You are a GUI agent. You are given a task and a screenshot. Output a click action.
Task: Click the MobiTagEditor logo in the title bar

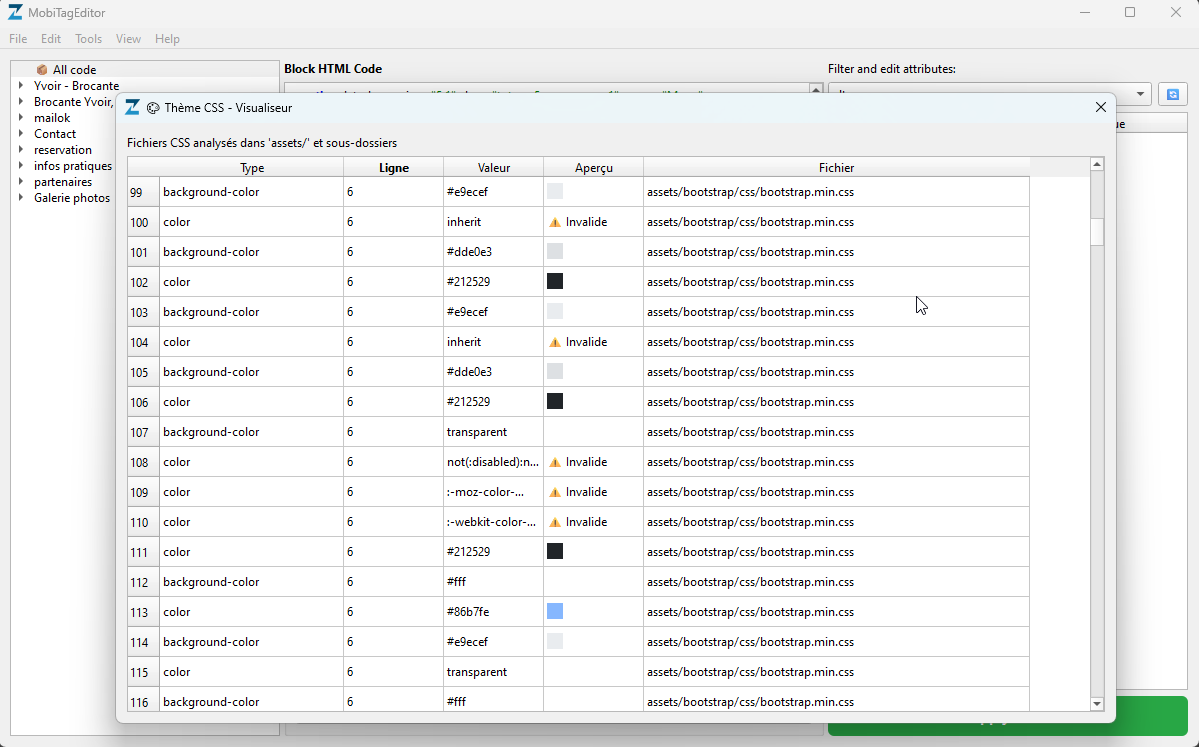(15, 12)
